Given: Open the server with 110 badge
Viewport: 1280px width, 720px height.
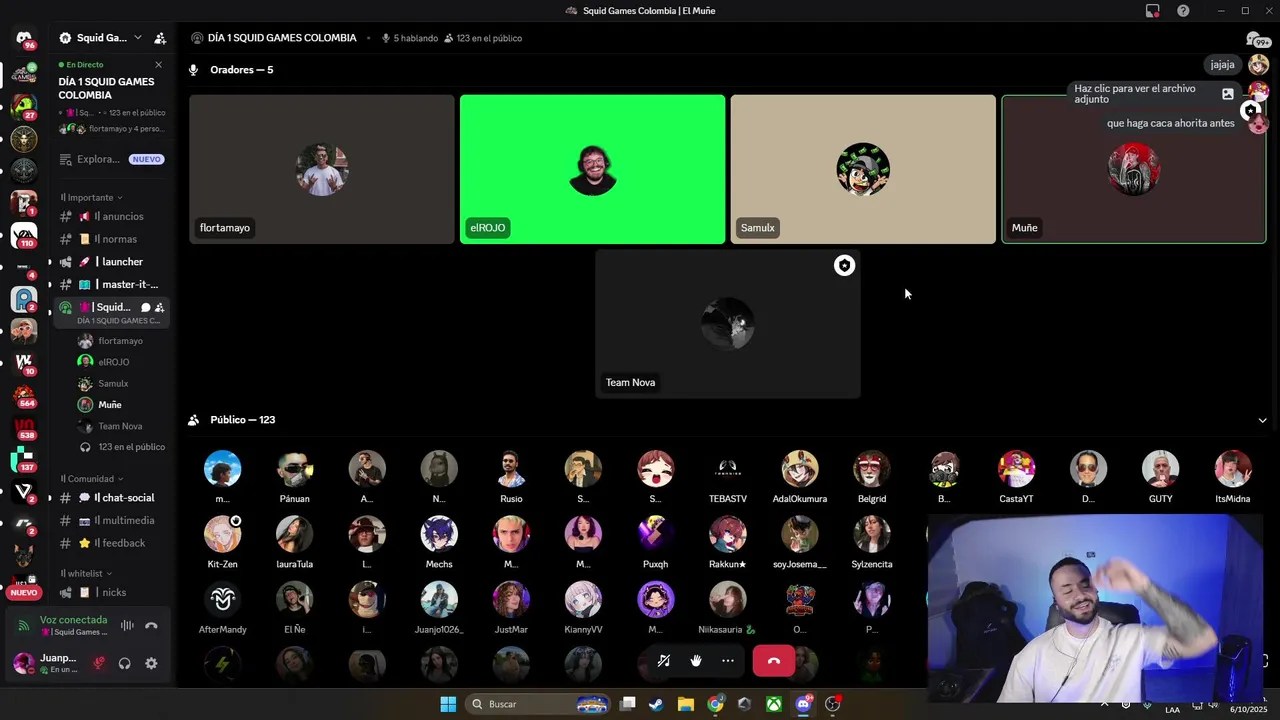Looking at the screenshot, I should click(23, 235).
